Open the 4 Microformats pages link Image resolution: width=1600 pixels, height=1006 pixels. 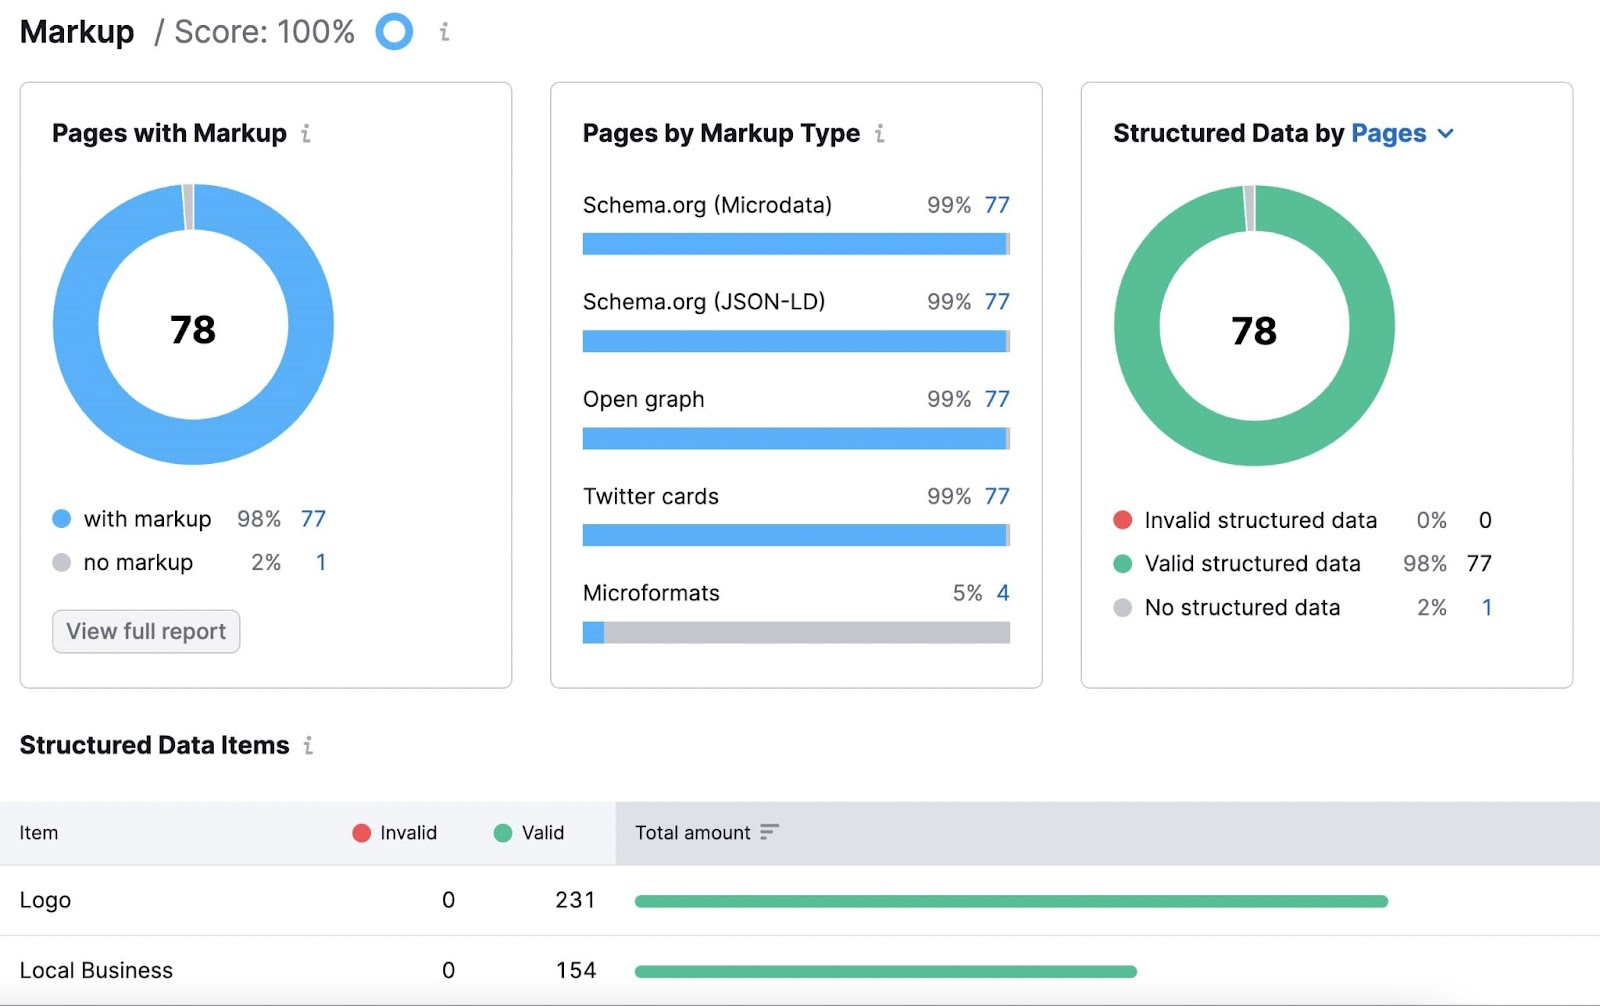click(1002, 592)
